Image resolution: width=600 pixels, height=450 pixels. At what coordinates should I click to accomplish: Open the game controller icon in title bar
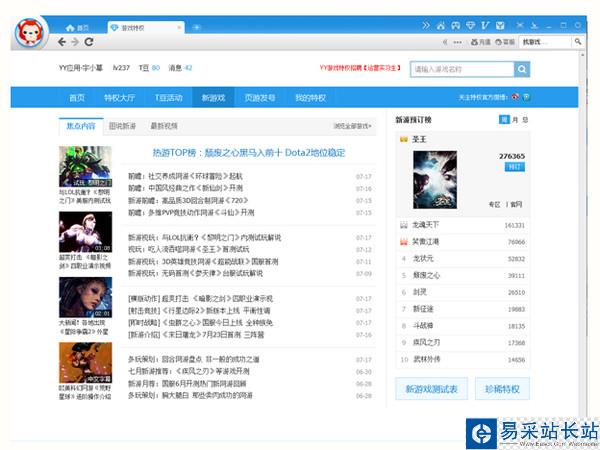[x=455, y=25]
